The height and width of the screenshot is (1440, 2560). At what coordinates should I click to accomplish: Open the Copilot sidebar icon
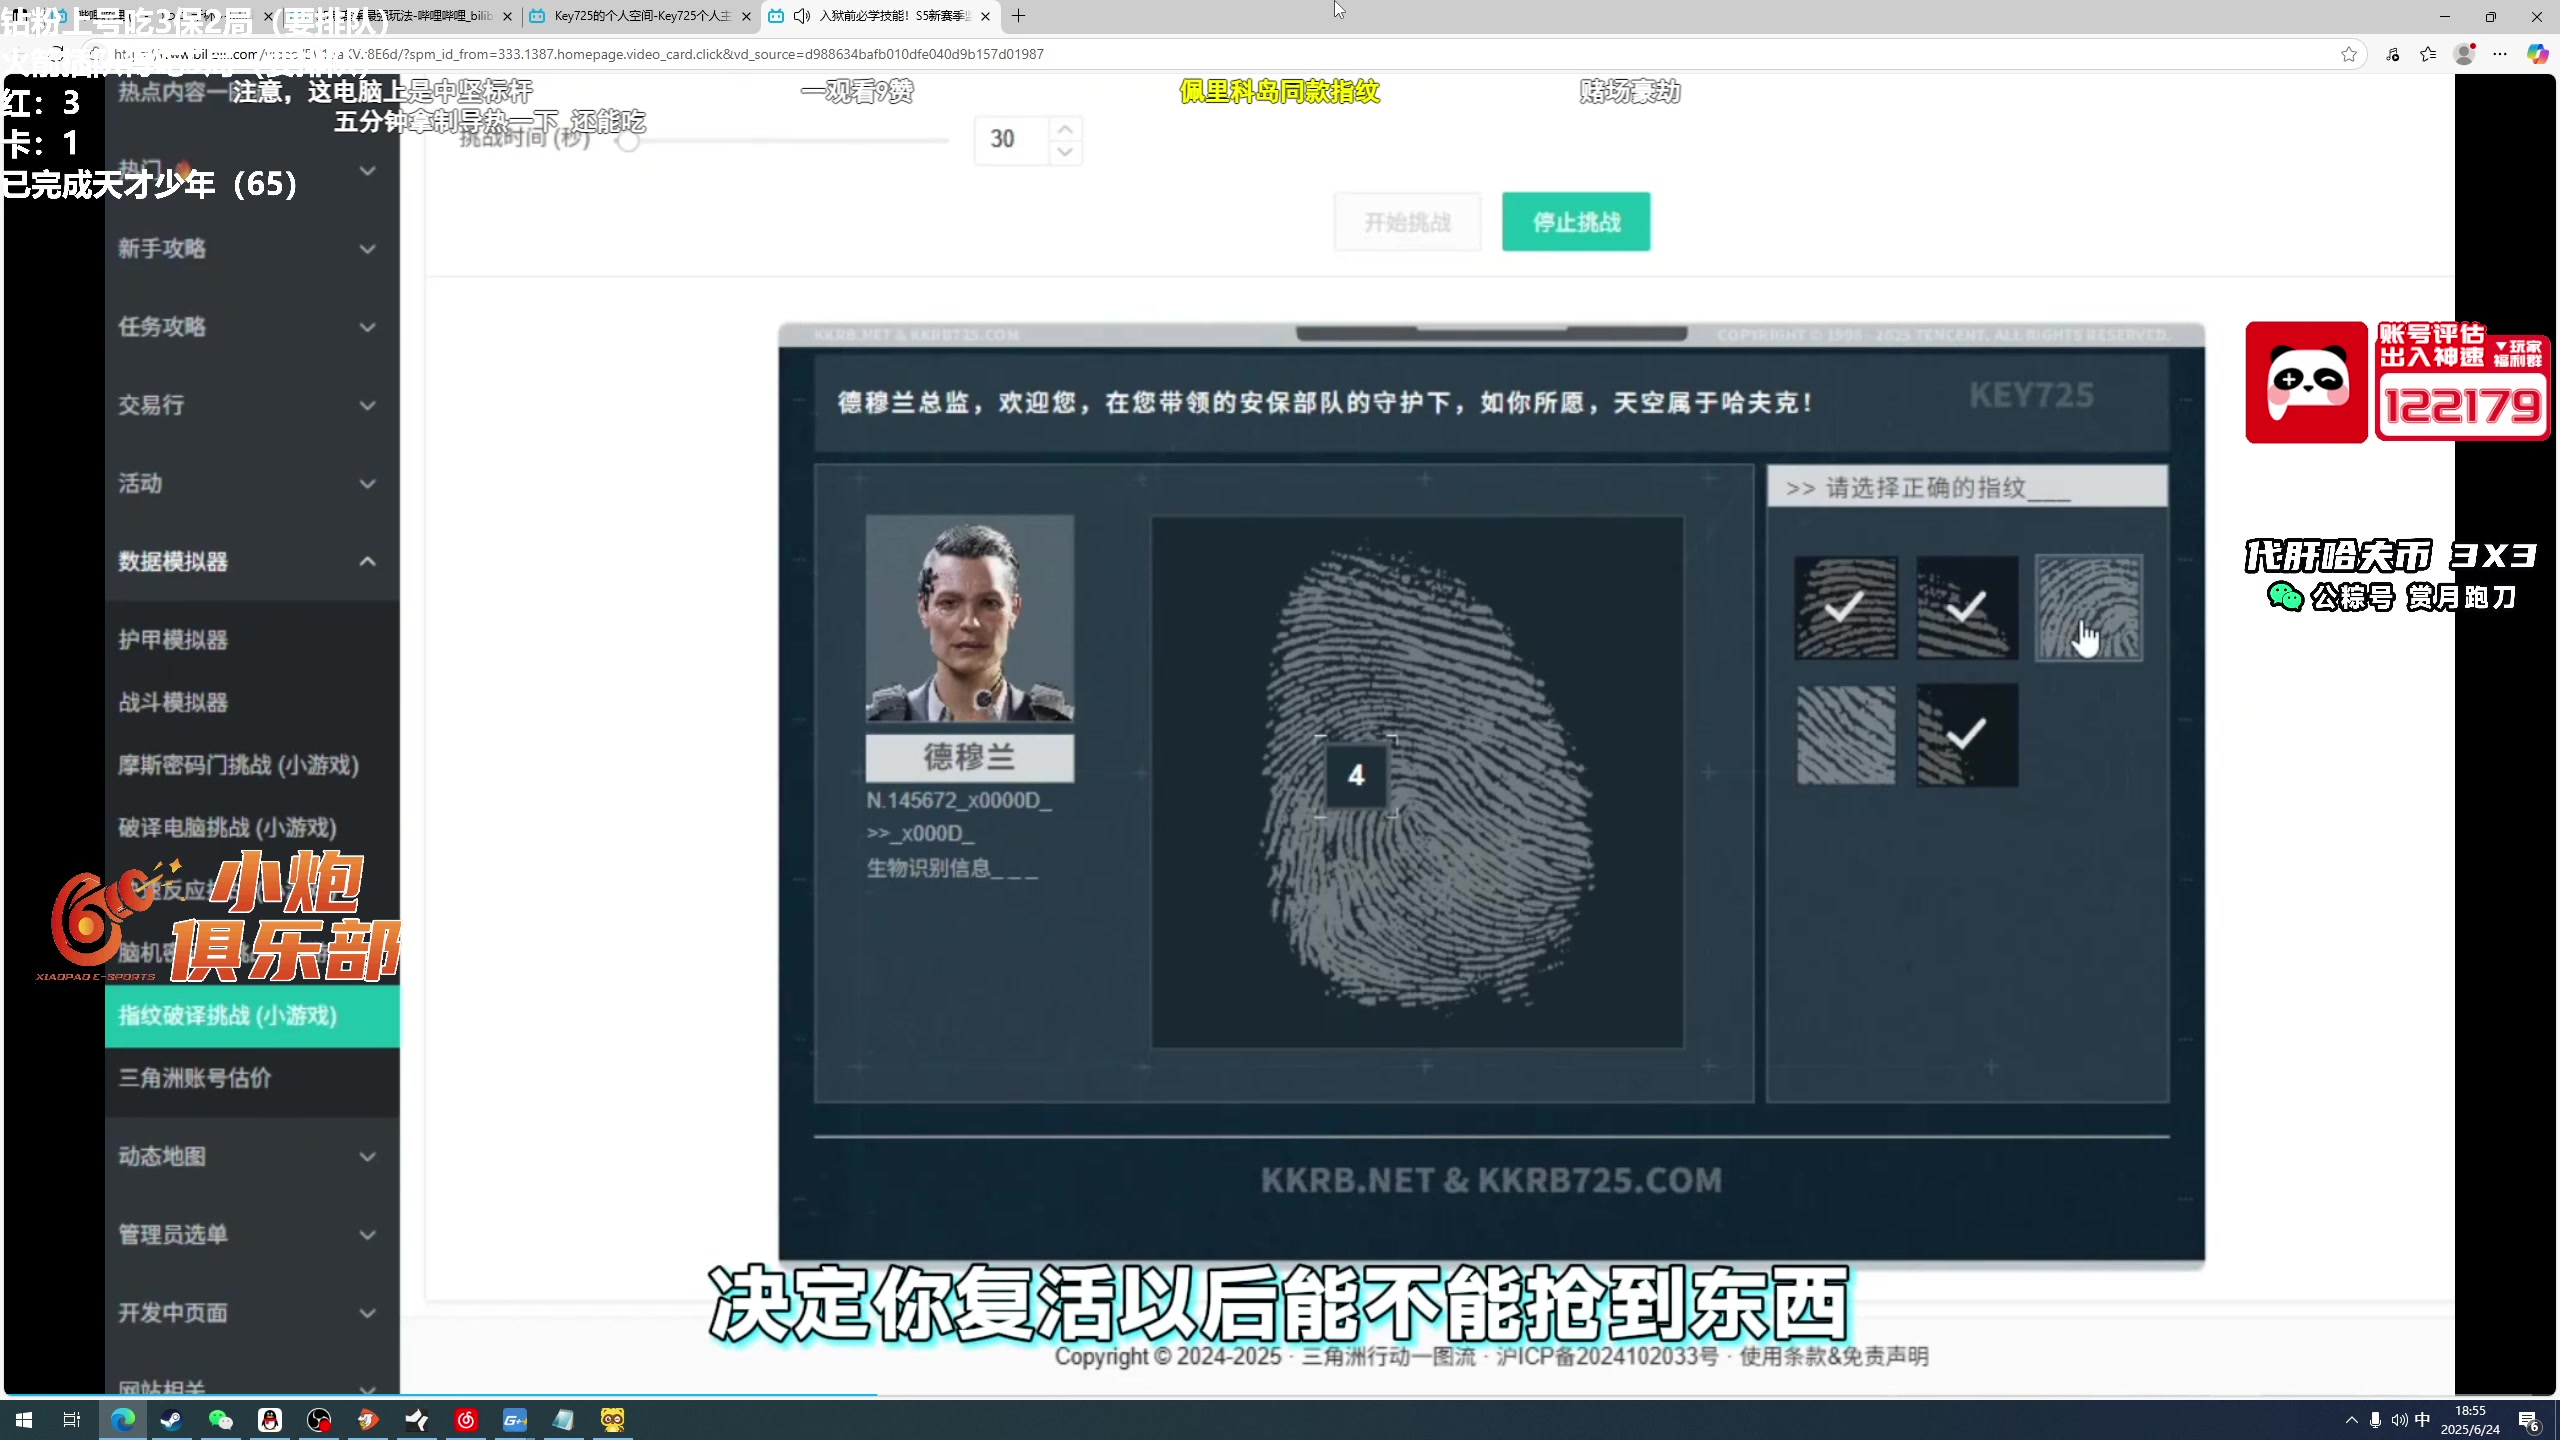(x=2537, y=54)
